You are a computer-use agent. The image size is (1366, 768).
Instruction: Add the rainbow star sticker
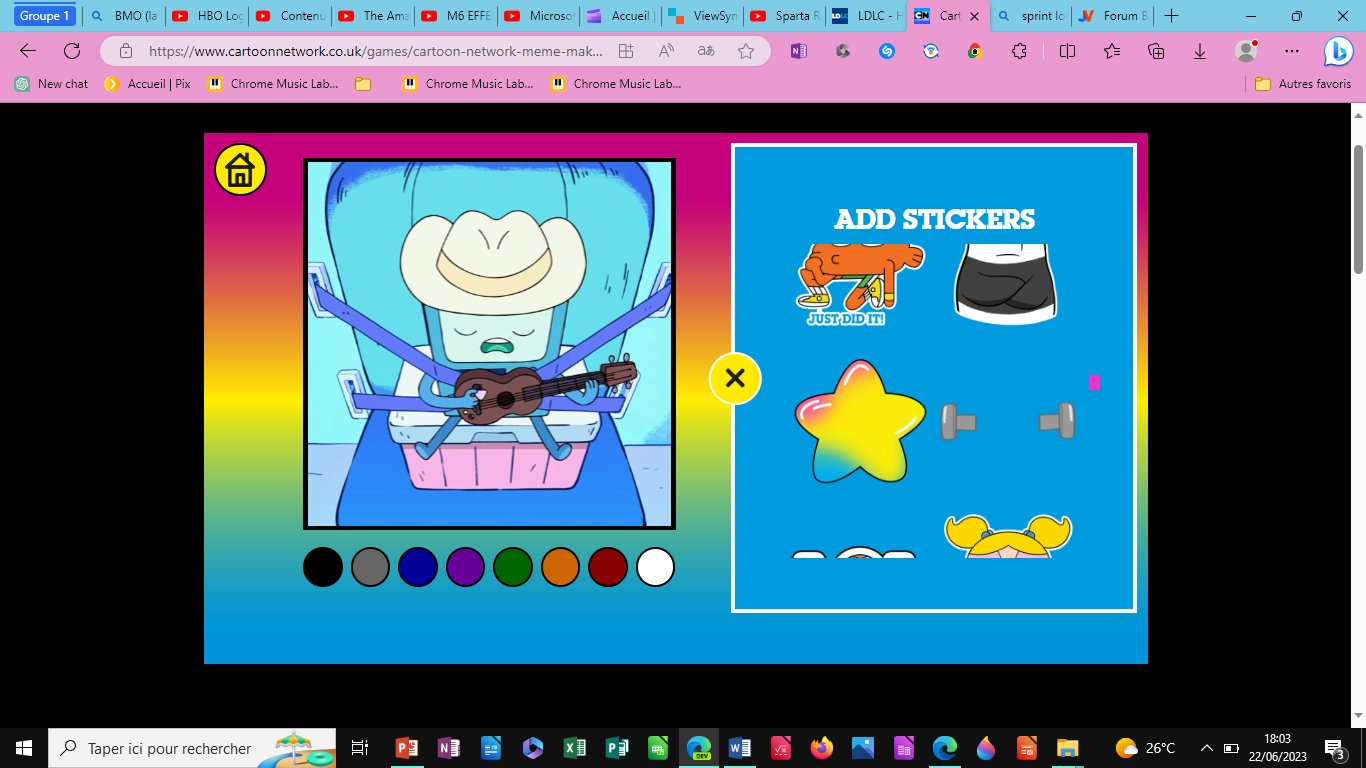859,421
